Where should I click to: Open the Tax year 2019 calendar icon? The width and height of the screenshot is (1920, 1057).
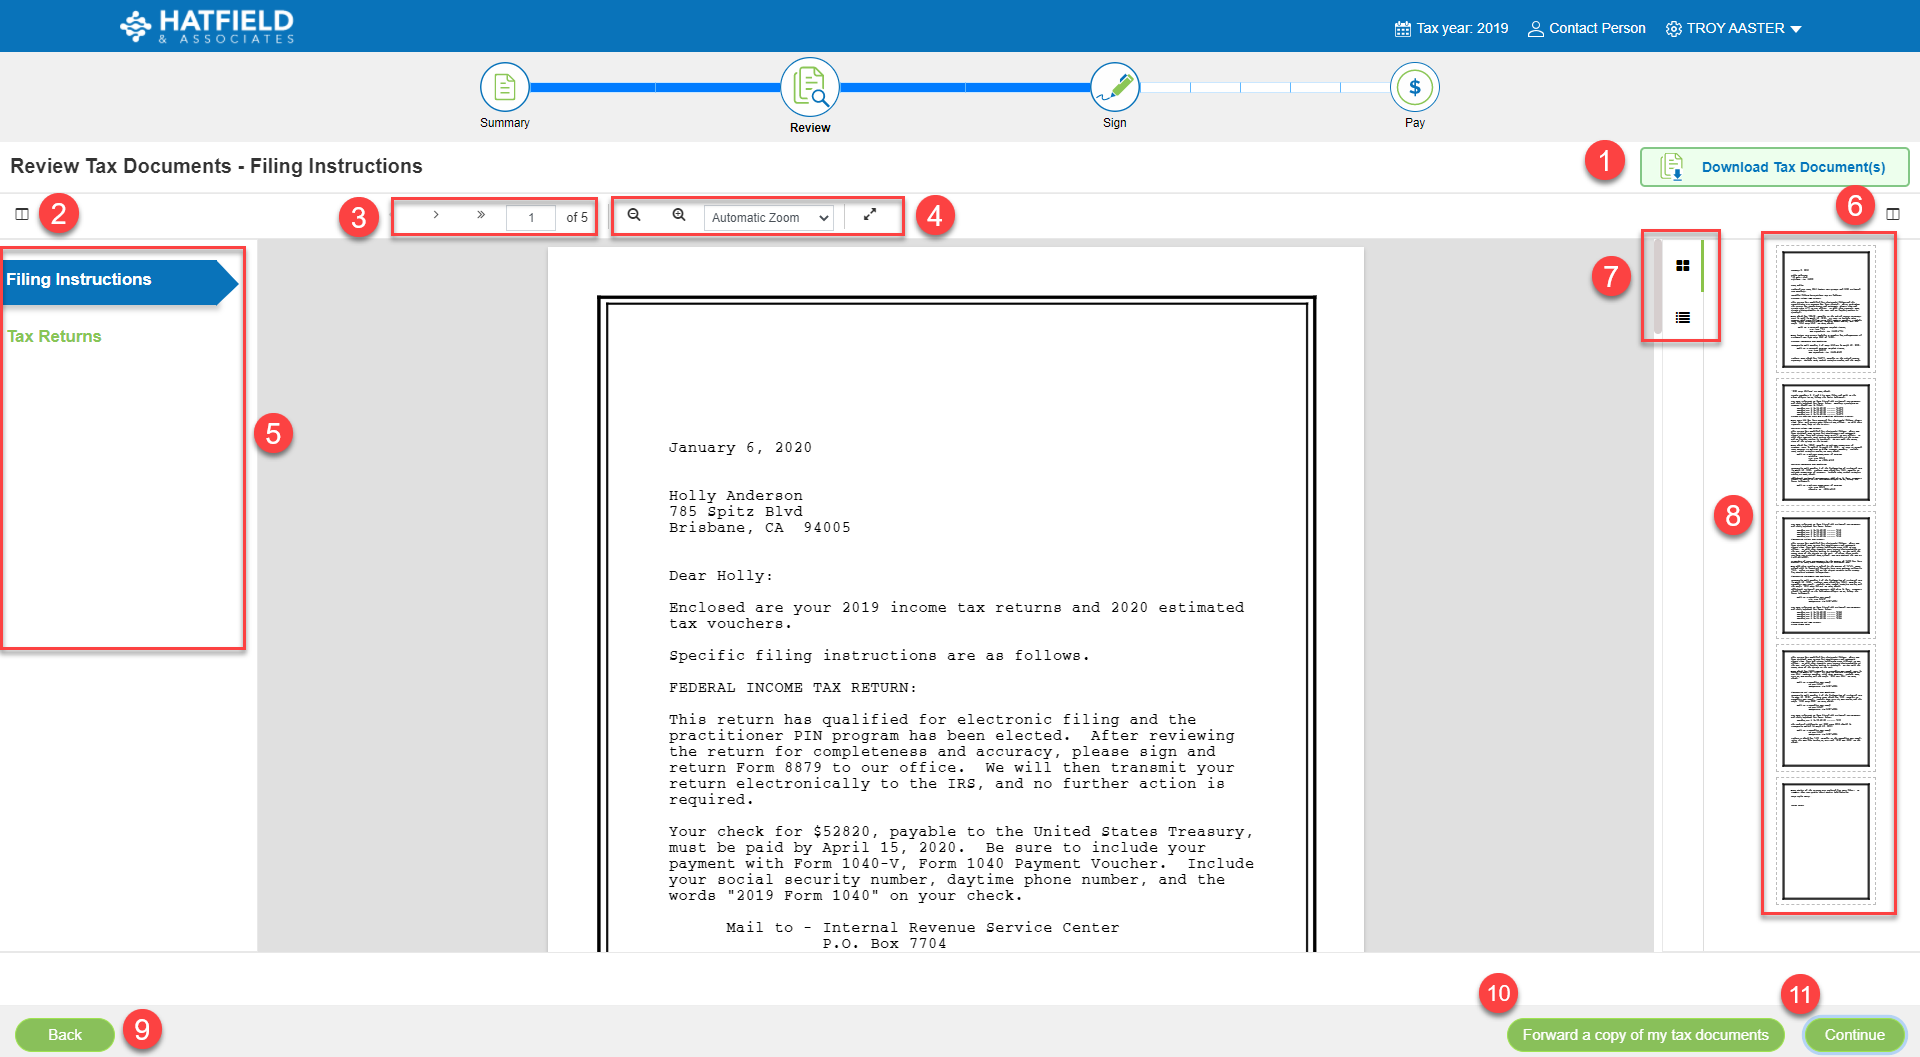point(1402,29)
